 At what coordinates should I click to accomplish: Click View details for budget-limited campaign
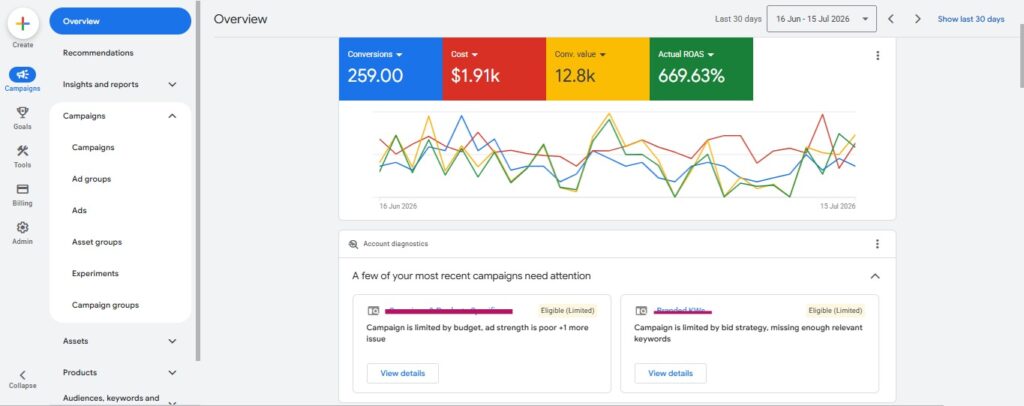point(402,373)
